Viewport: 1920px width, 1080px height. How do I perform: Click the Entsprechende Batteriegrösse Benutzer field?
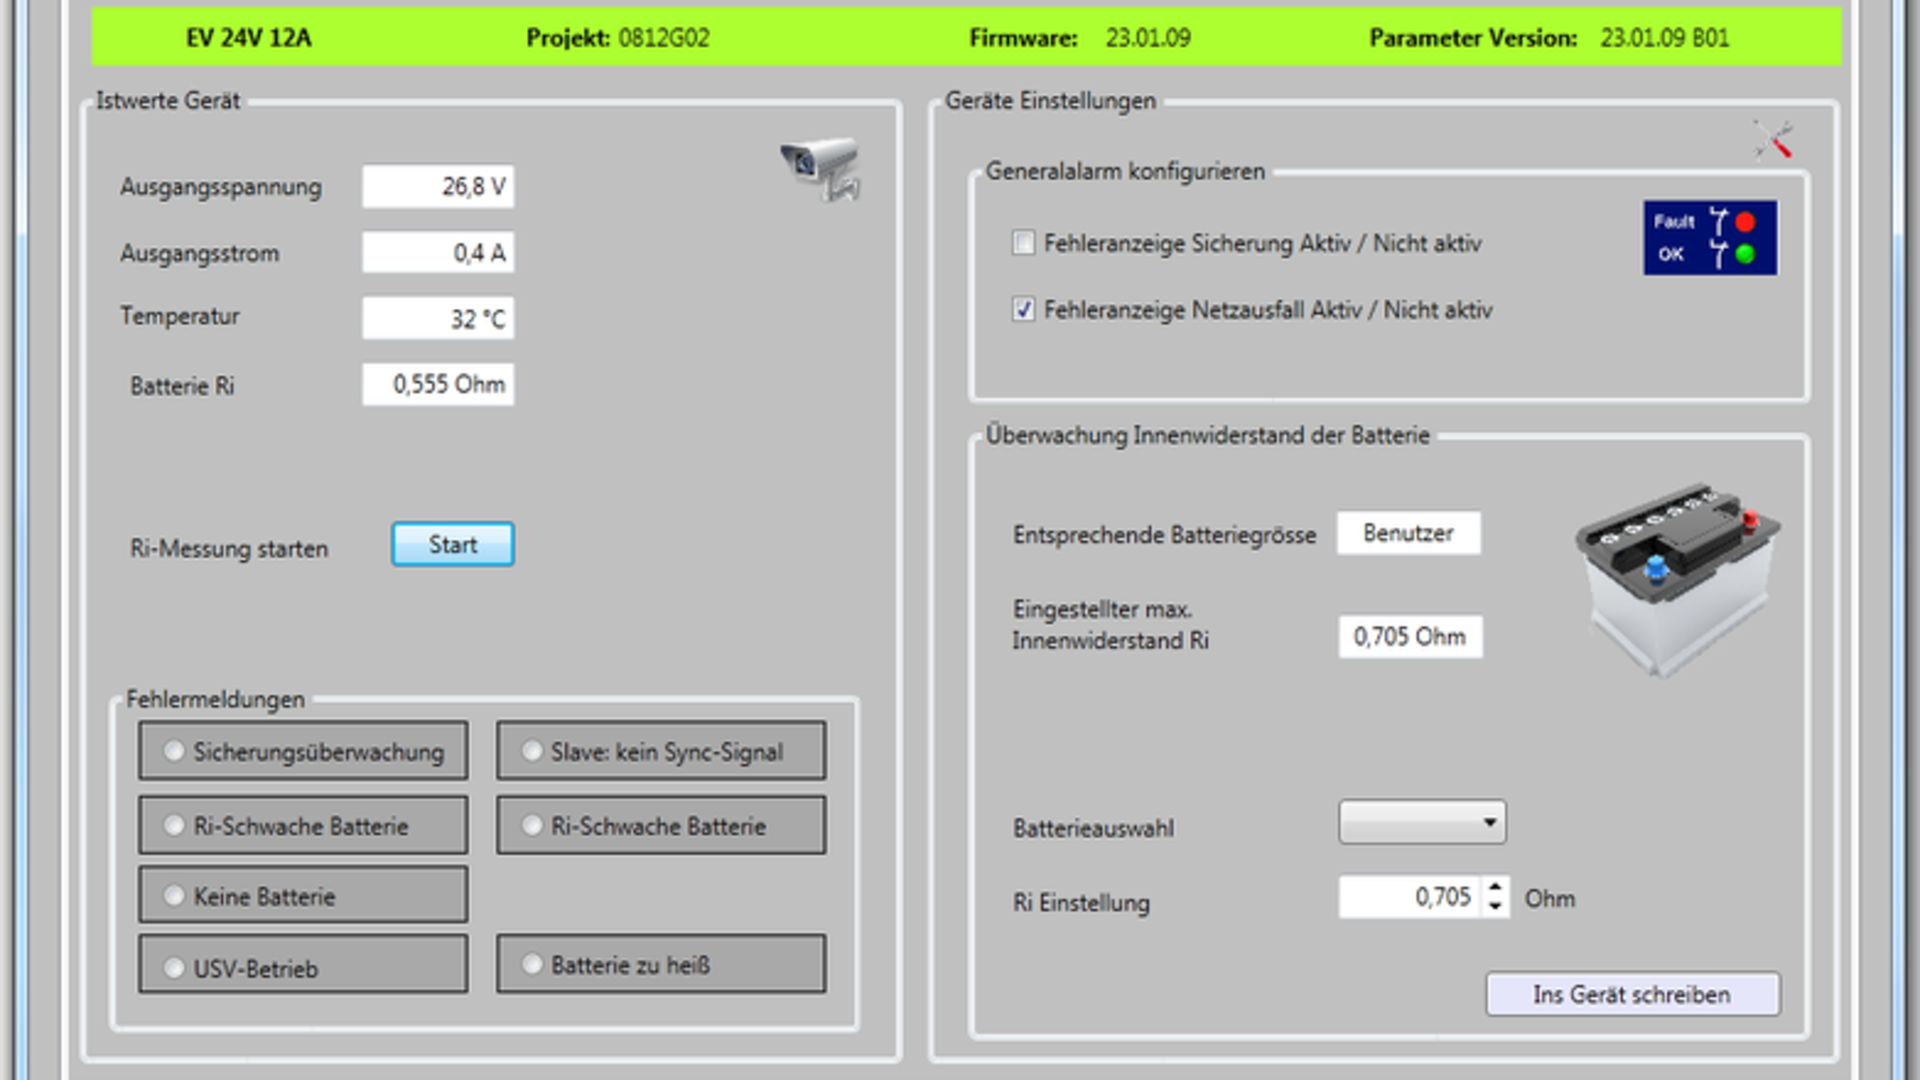click(x=1408, y=533)
